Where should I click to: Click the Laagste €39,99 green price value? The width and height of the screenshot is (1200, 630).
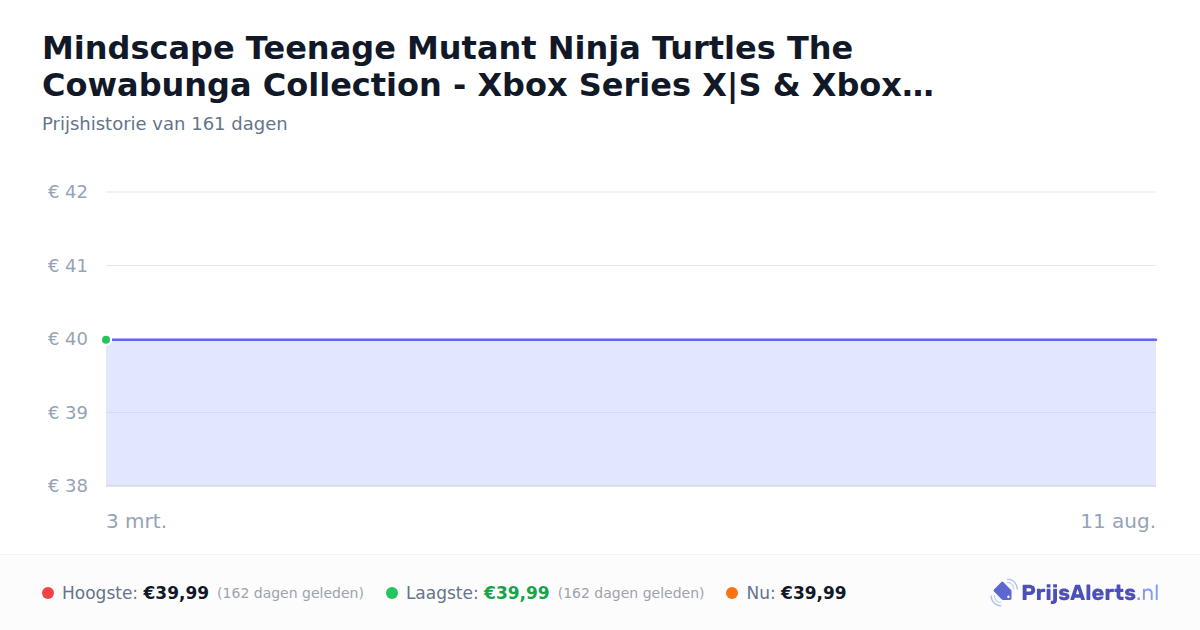click(517, 593)
